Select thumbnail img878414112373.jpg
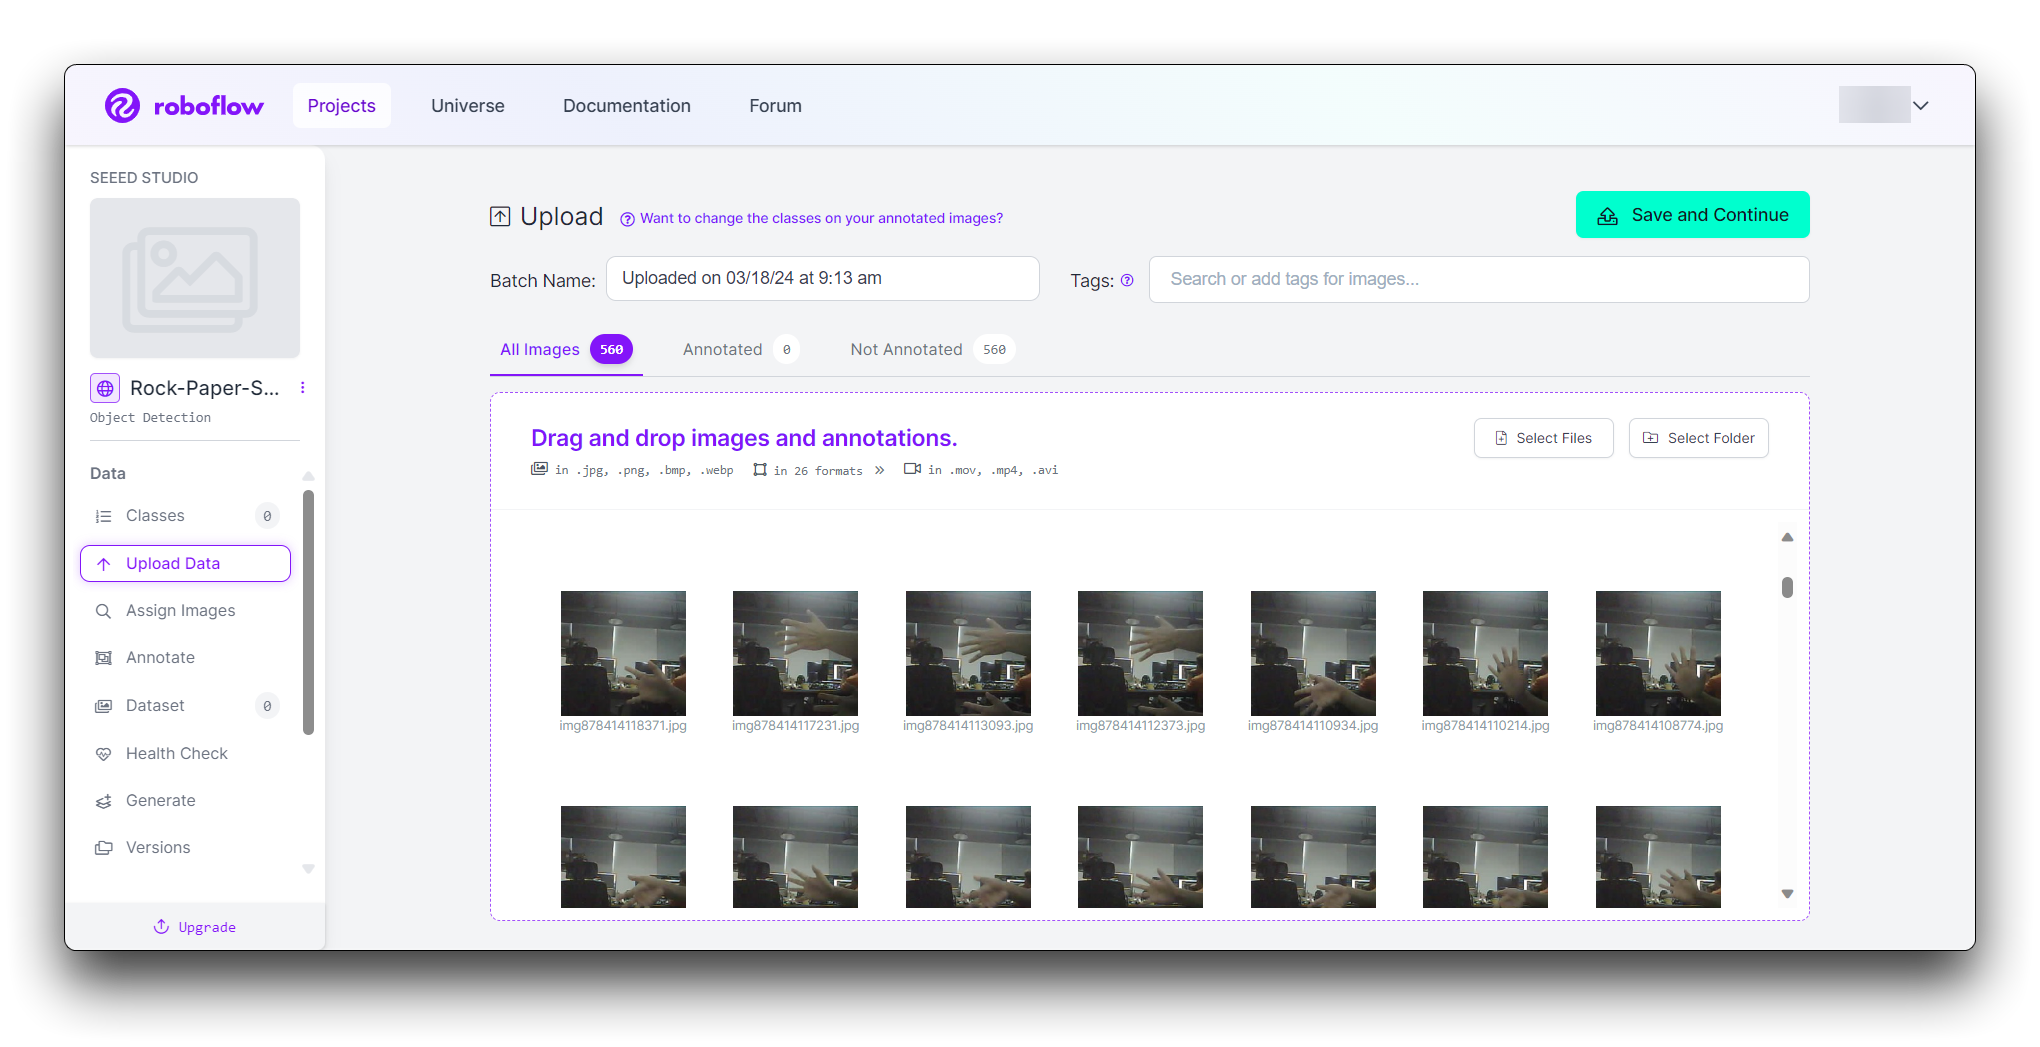Viewport: 2040px width, 1047px height. click(x=1140, y=653)
